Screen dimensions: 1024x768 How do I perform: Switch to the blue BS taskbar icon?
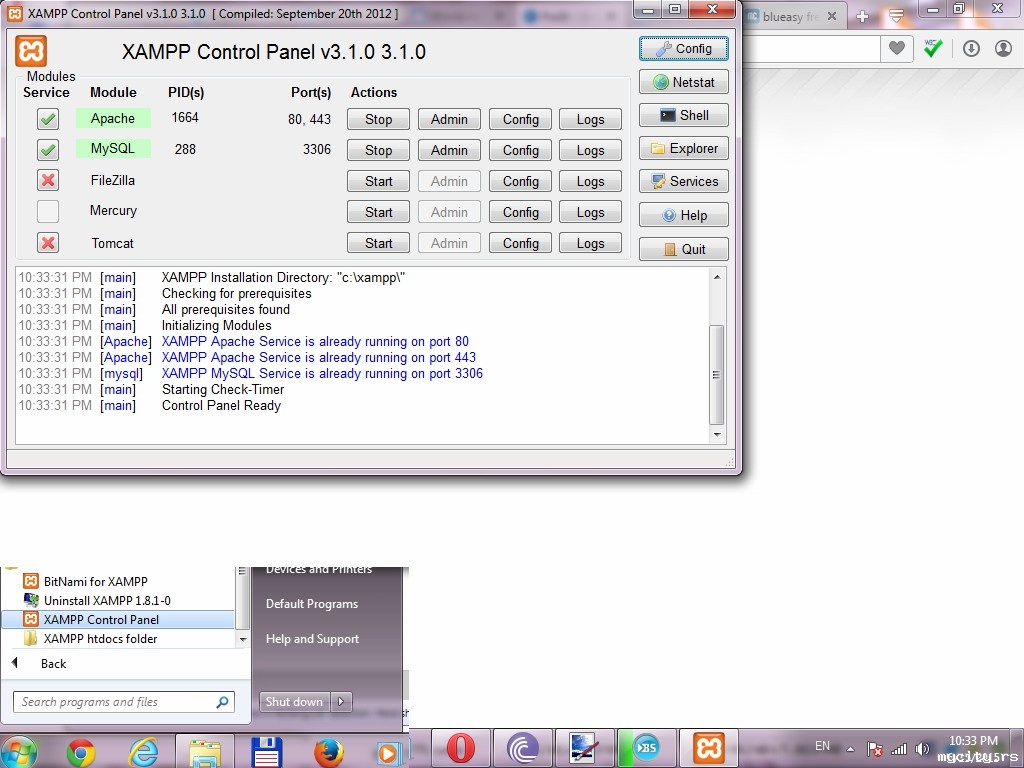[x=647, y=749]
